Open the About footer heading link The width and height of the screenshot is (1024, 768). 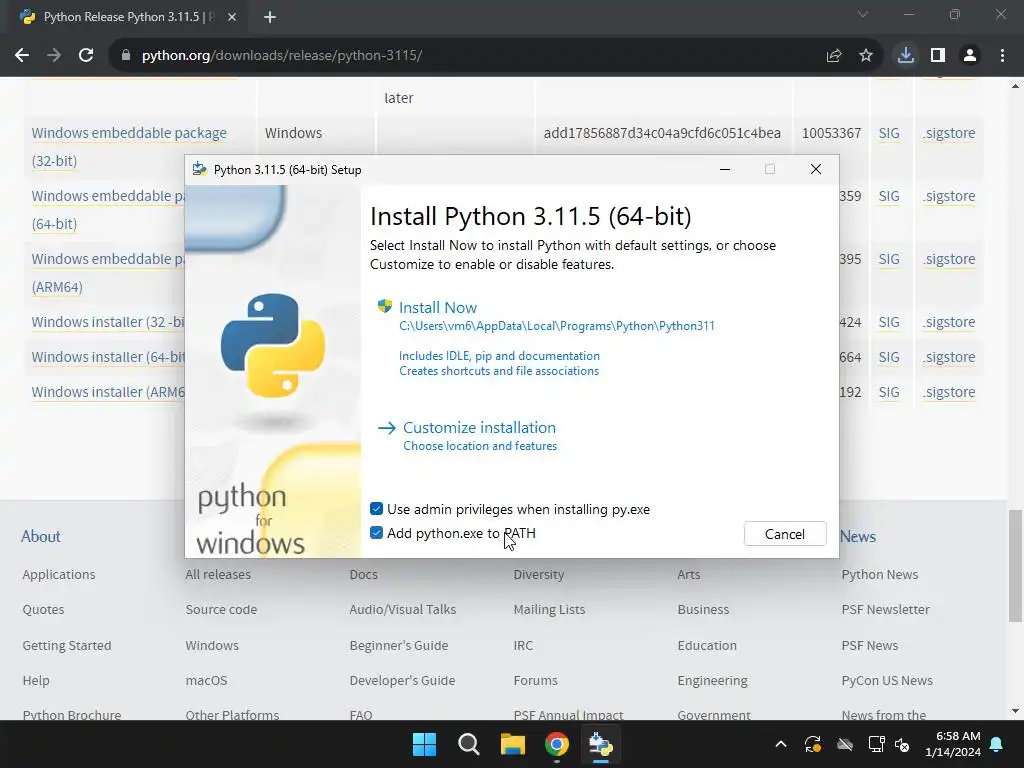tap(40, 536)
